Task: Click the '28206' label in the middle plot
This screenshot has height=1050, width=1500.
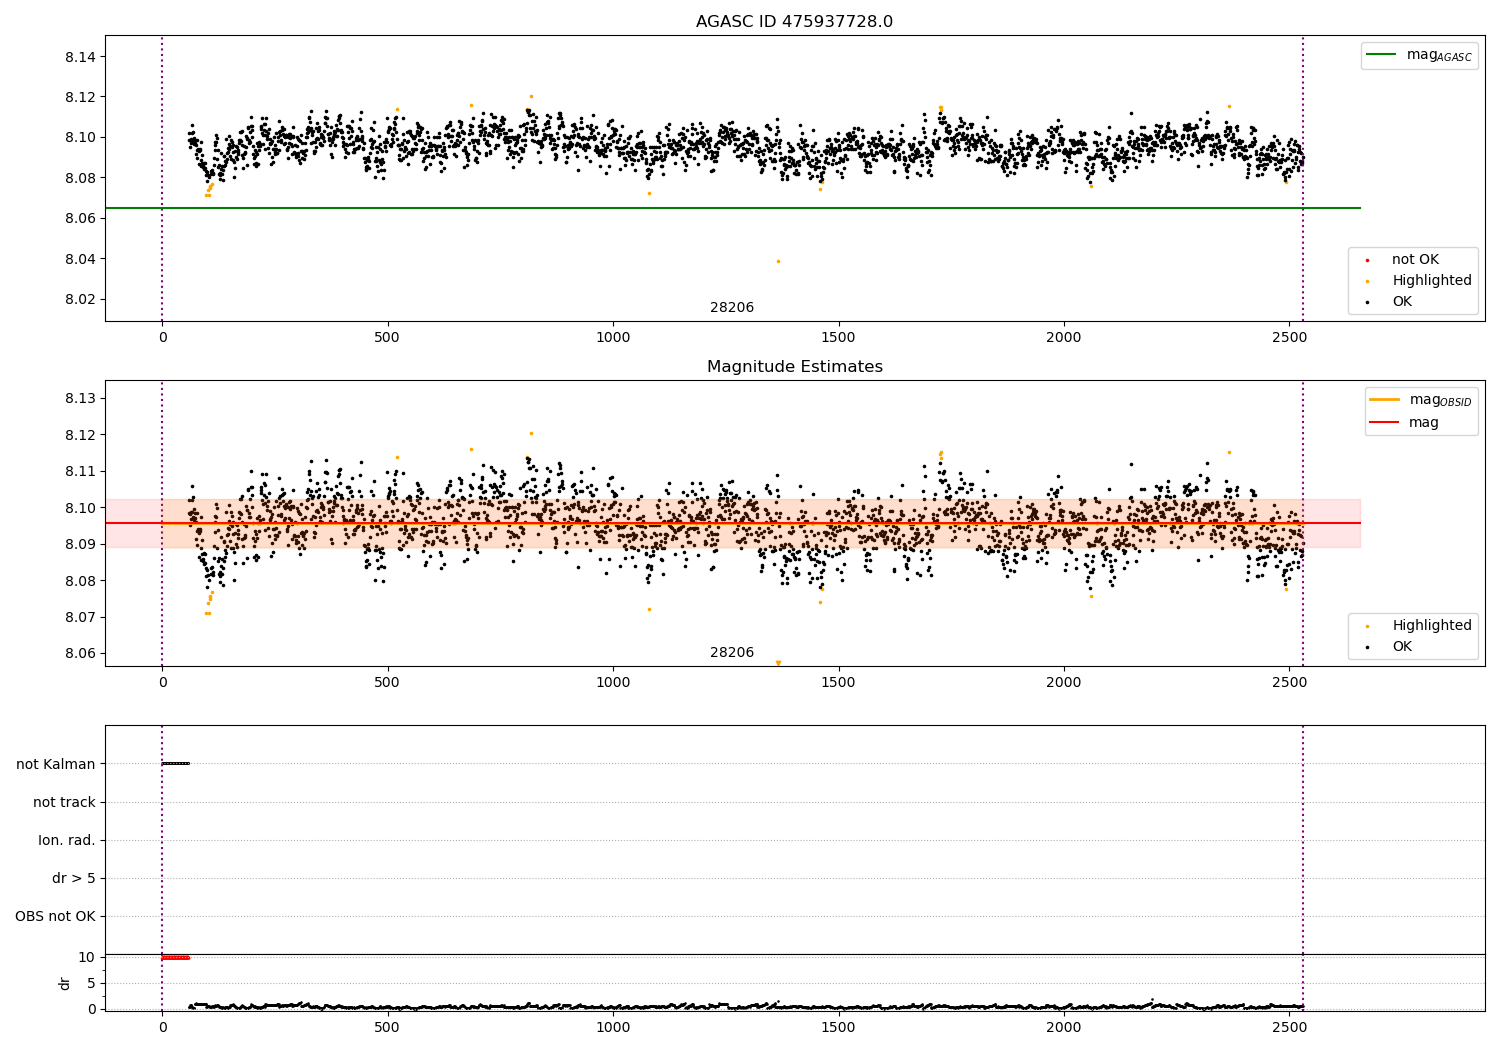Action: (732, 653)
